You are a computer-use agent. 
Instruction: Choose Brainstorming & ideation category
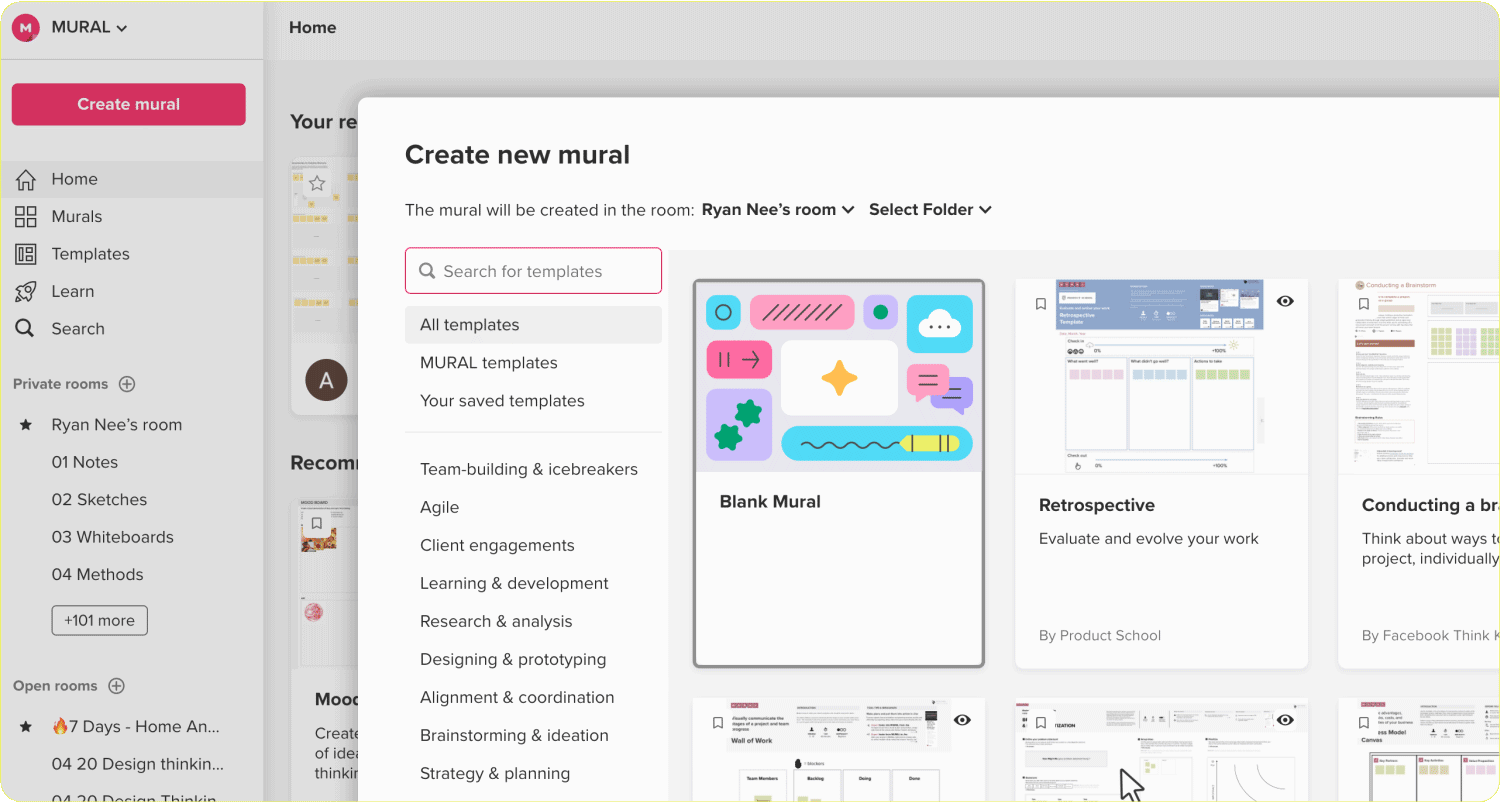pos(514,735)
